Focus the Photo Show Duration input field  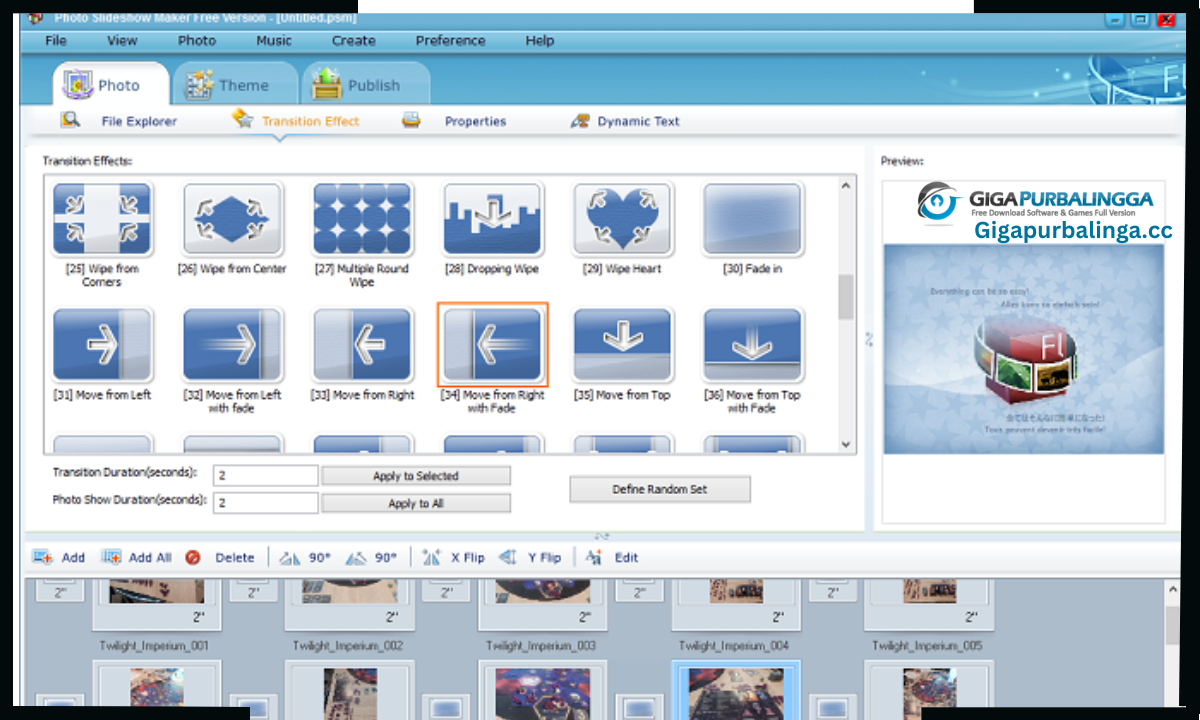pos(266,503)
